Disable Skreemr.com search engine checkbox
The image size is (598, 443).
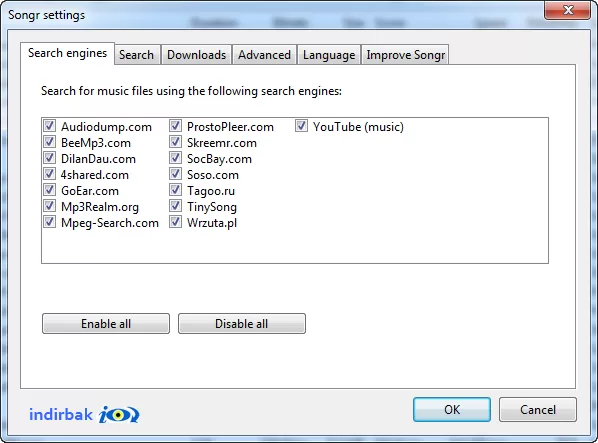click(x=175, y=142)
